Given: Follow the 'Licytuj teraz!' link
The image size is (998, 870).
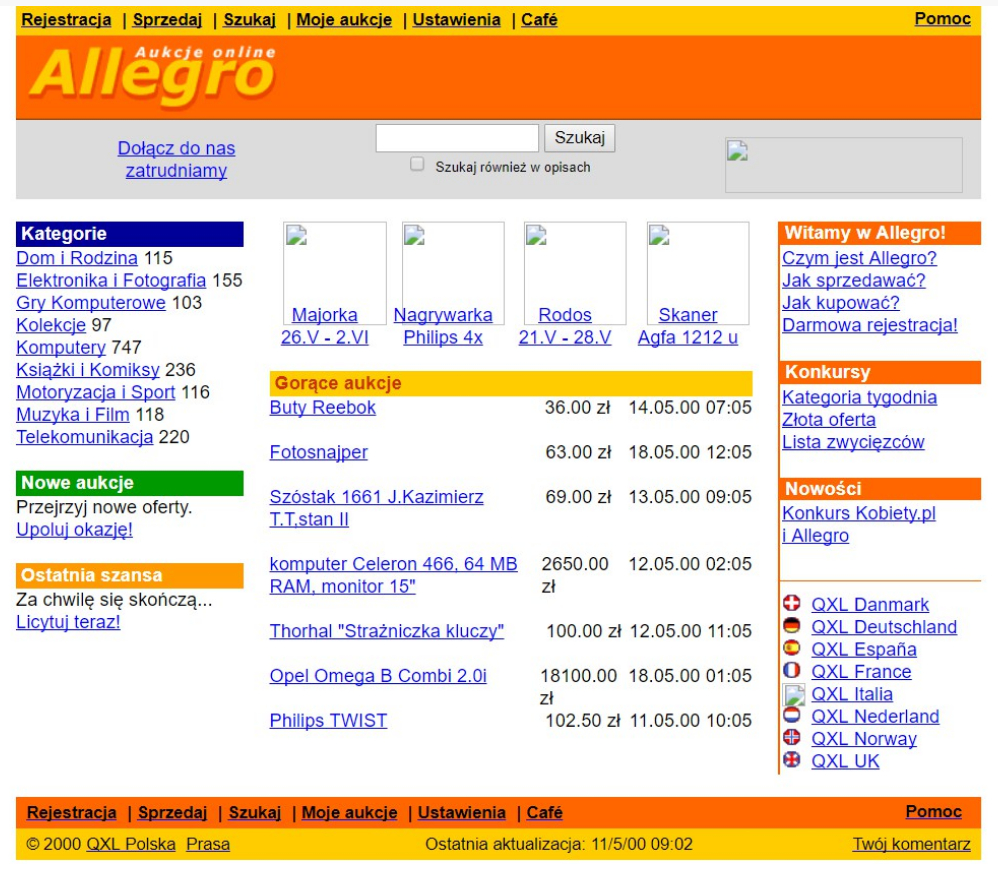Looking at the screenshot, I should [x=68, y=621].
